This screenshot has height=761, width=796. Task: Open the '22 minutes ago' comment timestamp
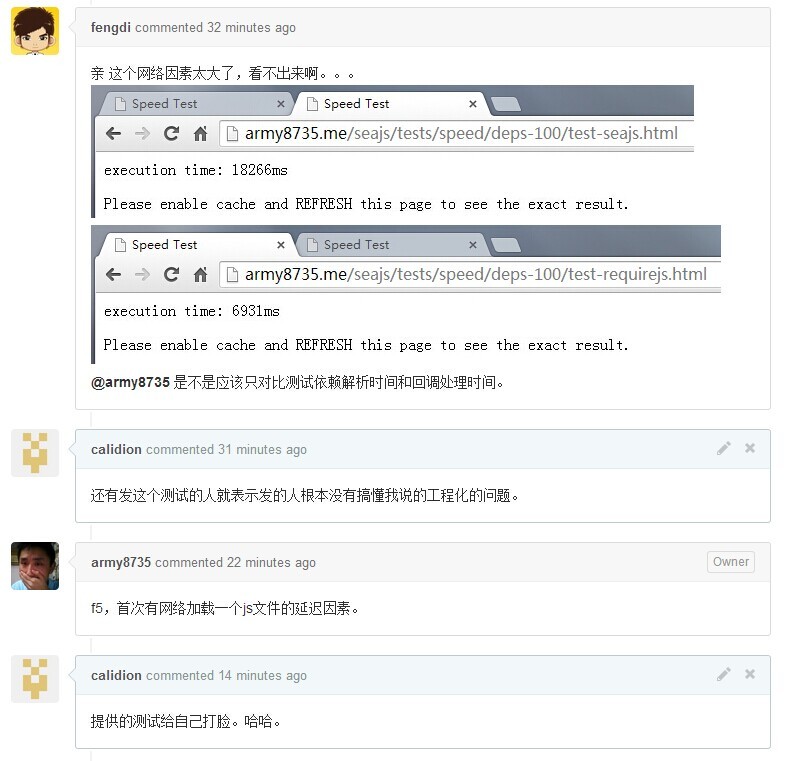pos(271,562)
